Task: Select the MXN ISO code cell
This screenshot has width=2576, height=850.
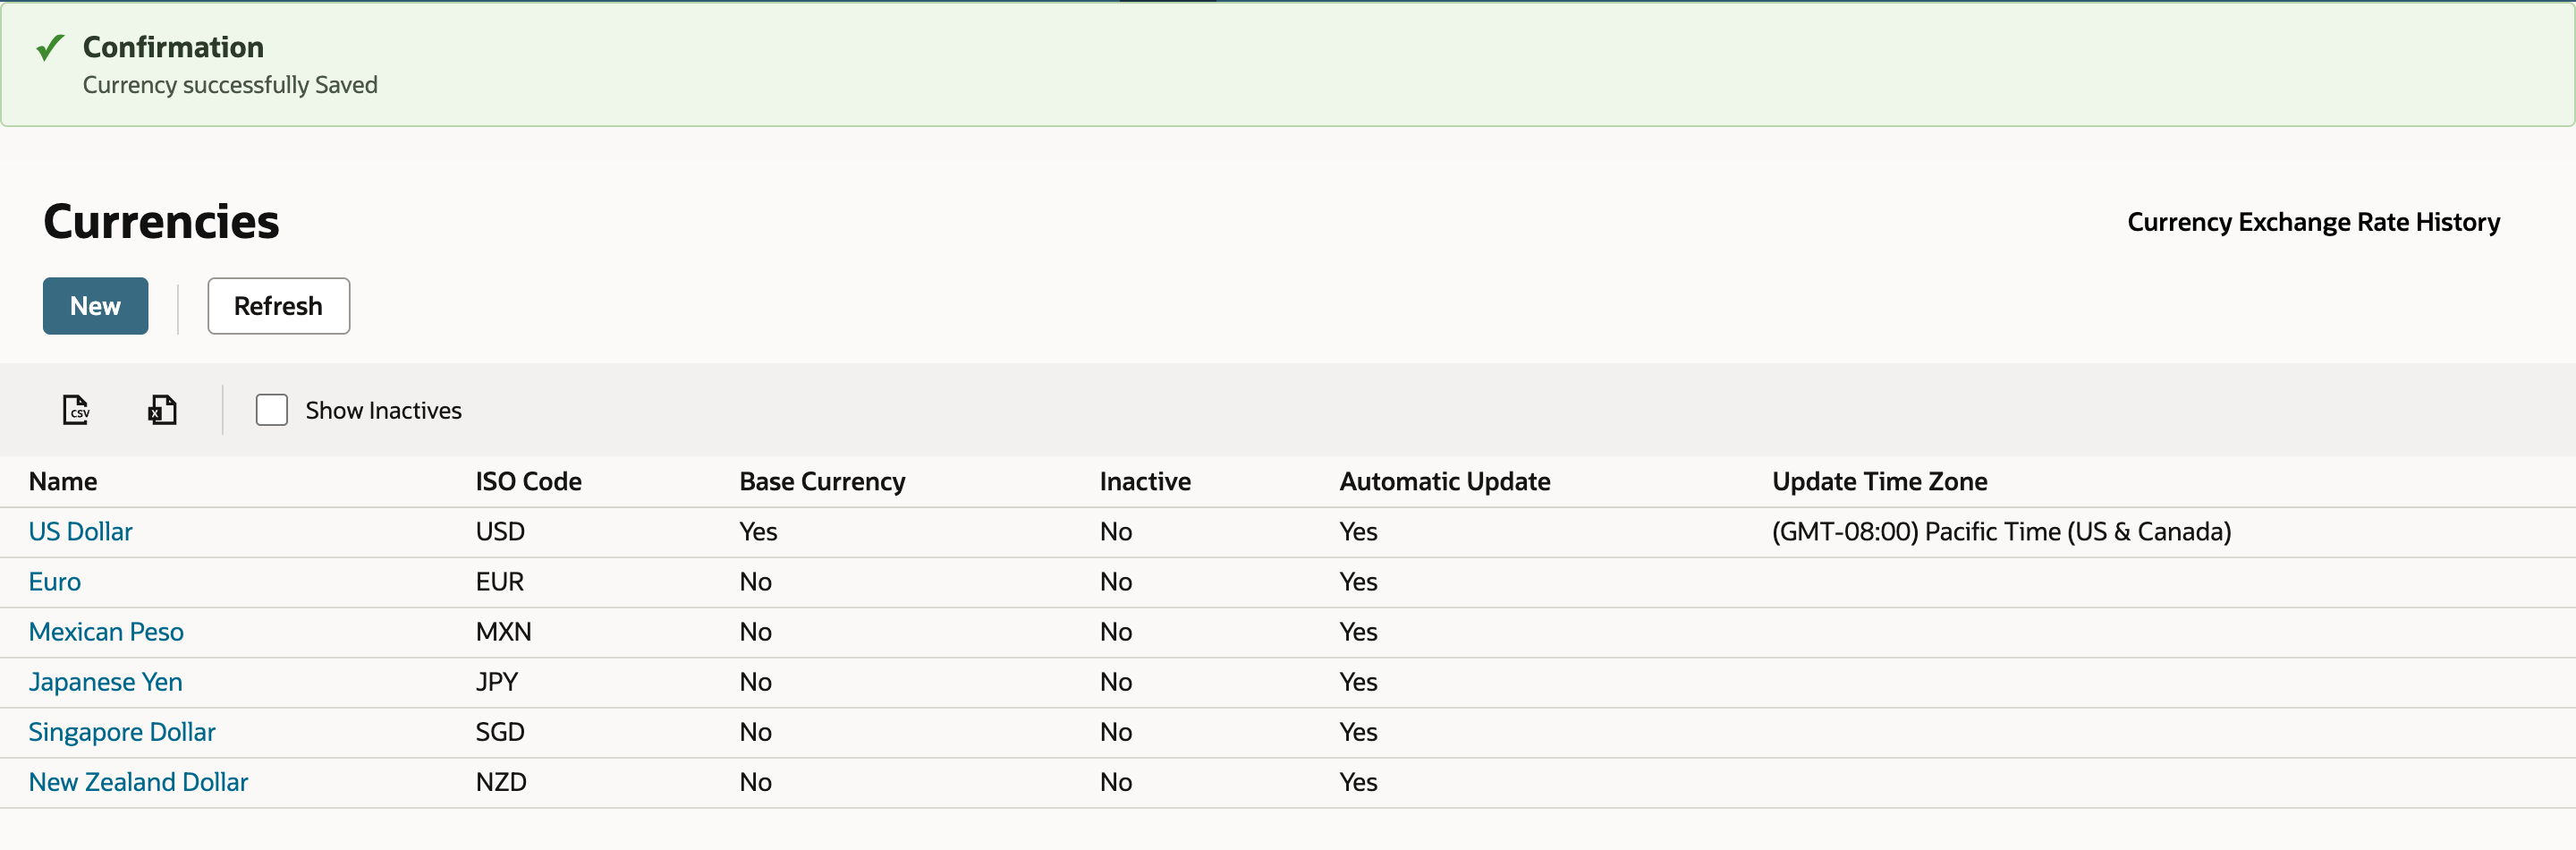Action: [x=504, y=632]
